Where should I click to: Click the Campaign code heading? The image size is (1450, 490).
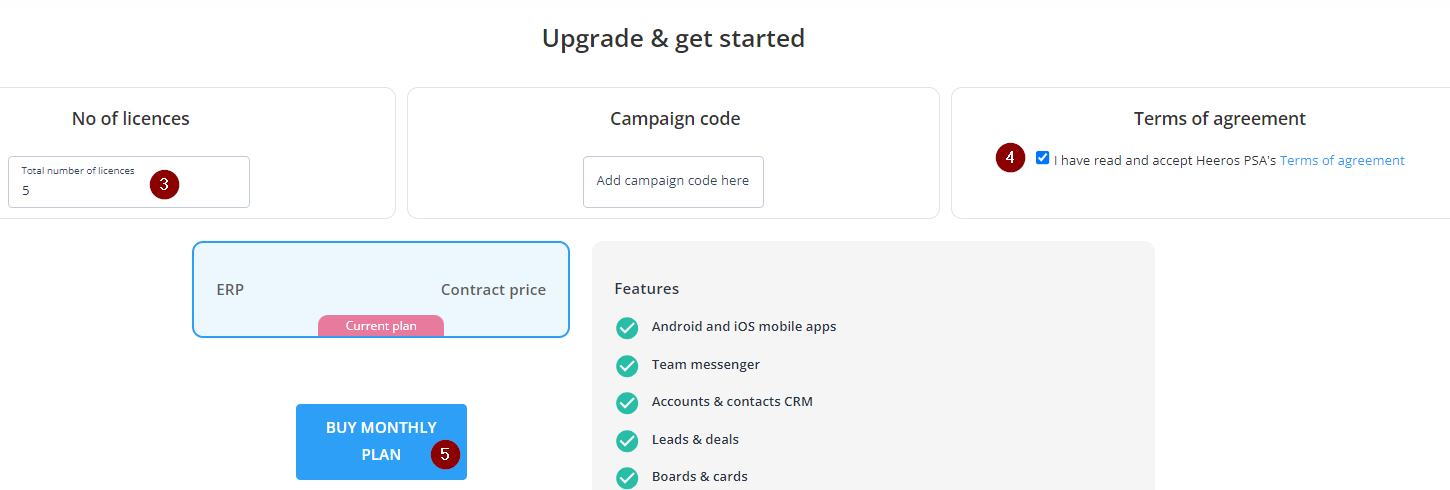(x=675, y=119)
